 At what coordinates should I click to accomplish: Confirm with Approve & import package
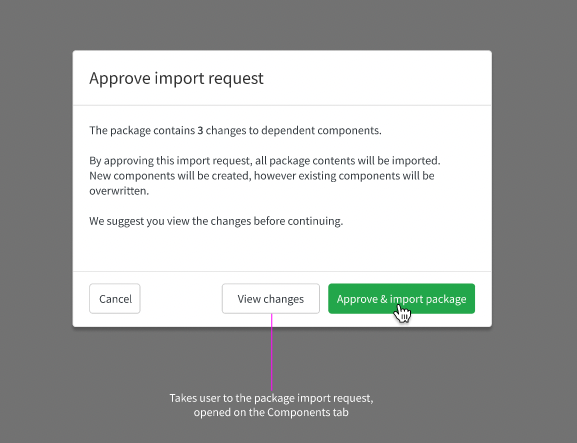click(x=401, y=298)
